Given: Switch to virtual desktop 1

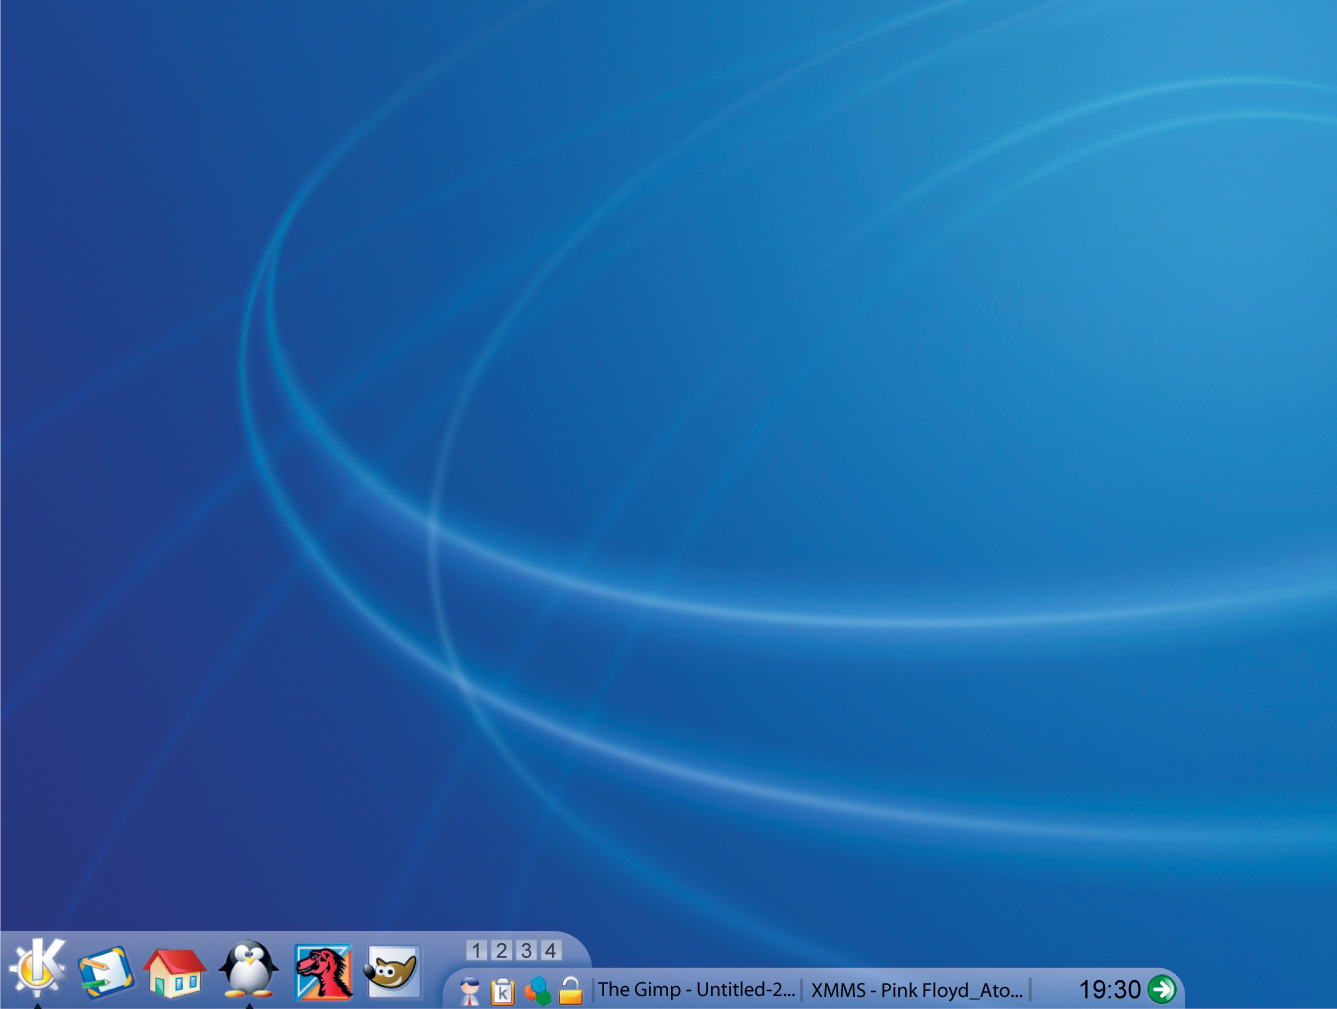Looking at the screenshot, I should tap(477, 950).
